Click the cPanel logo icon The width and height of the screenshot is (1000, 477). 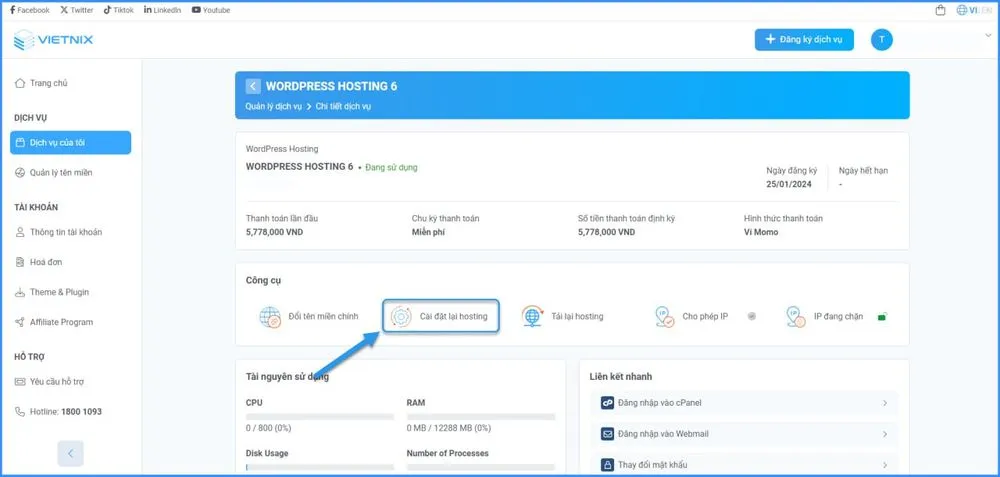point(607,403)
